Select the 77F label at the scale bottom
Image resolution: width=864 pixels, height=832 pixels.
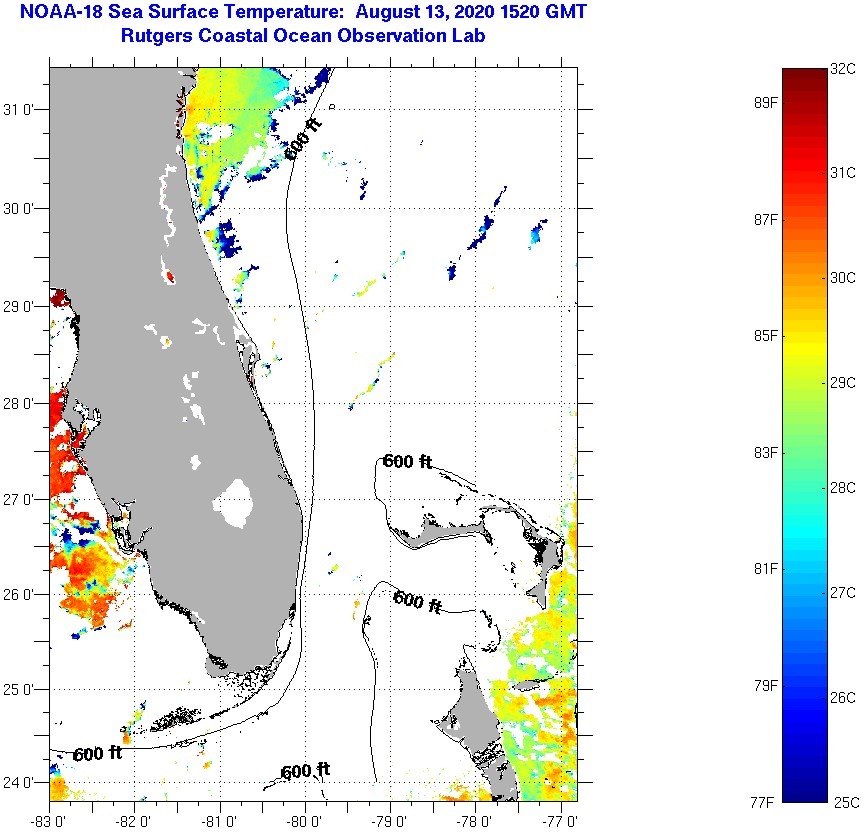pos(766,802)
